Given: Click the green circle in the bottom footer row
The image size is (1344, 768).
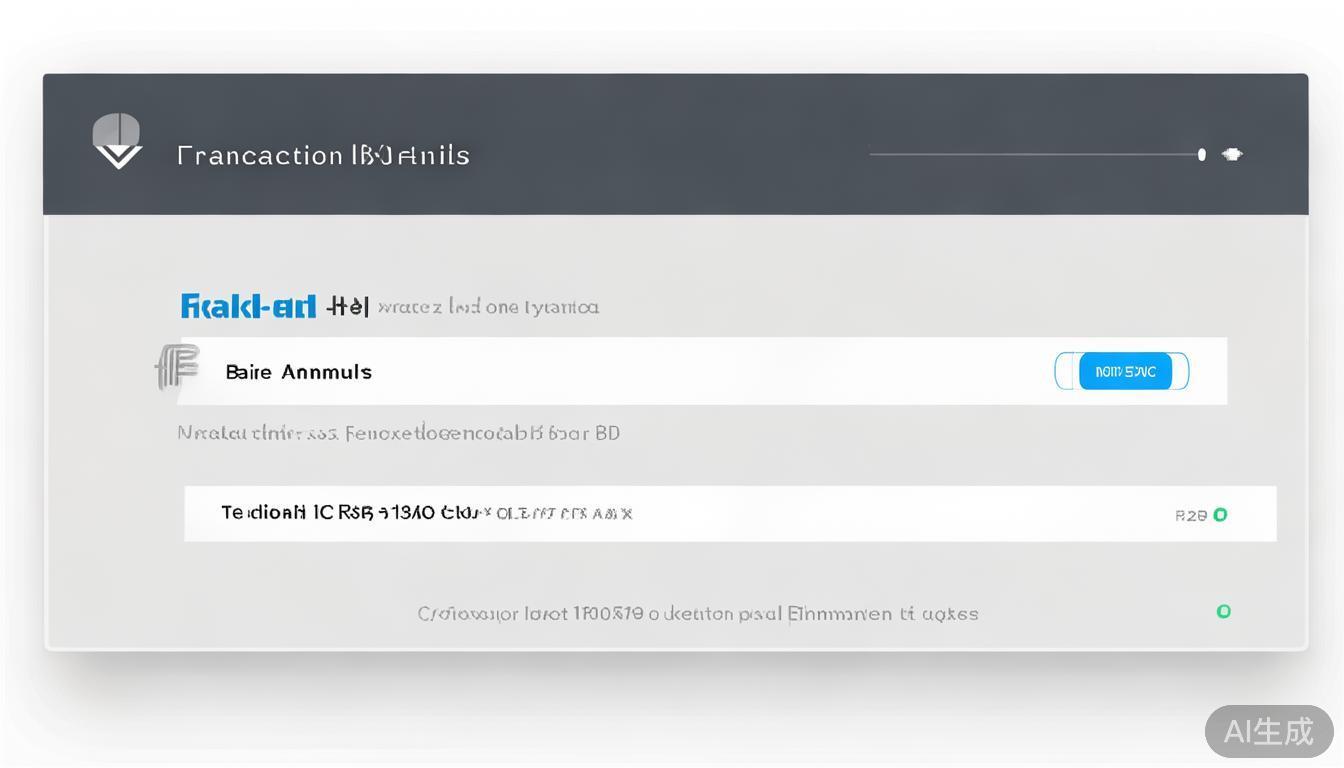Looking at the screenshot, I should tap(1223, 611).
